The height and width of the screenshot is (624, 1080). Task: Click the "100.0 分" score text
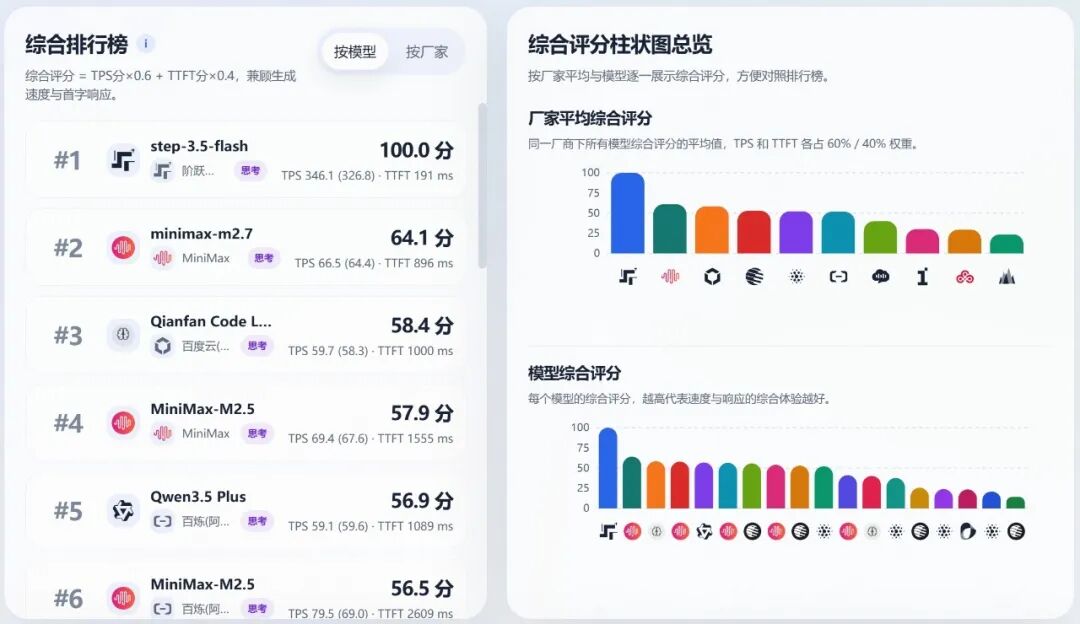pos(417,150)
